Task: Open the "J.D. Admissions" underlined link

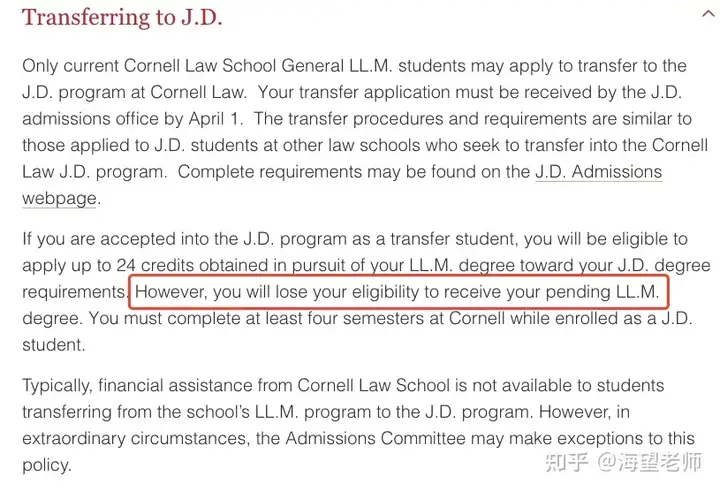Action: coord(598,172)
